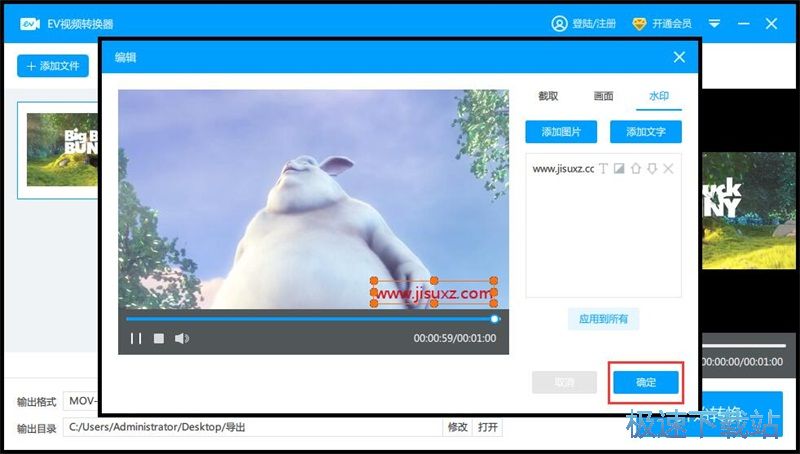800x454 pixels.
Task: Click the bottom-right watermark resize handle
Action: point(493,304)
